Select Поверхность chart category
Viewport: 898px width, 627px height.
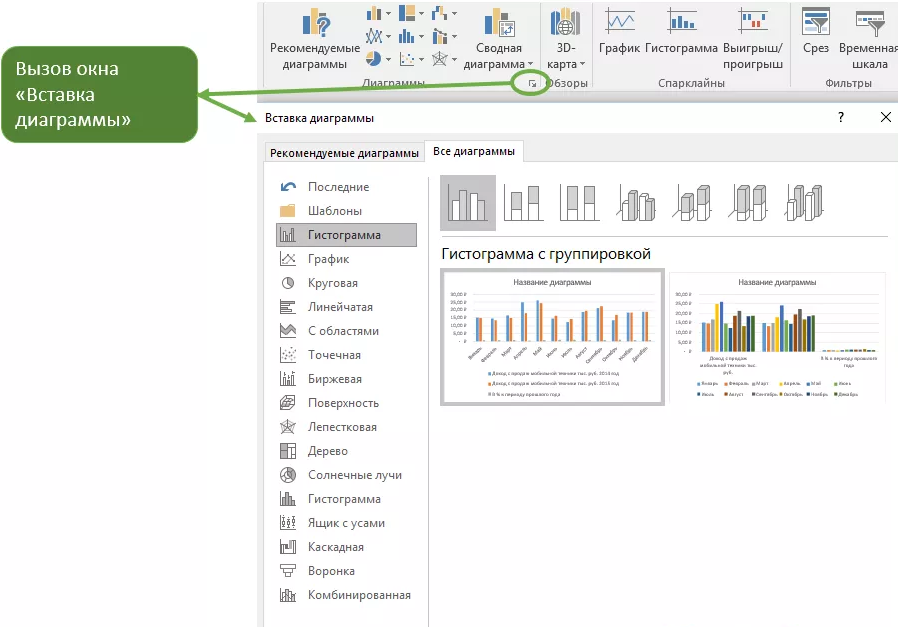[x=346, y=403]
